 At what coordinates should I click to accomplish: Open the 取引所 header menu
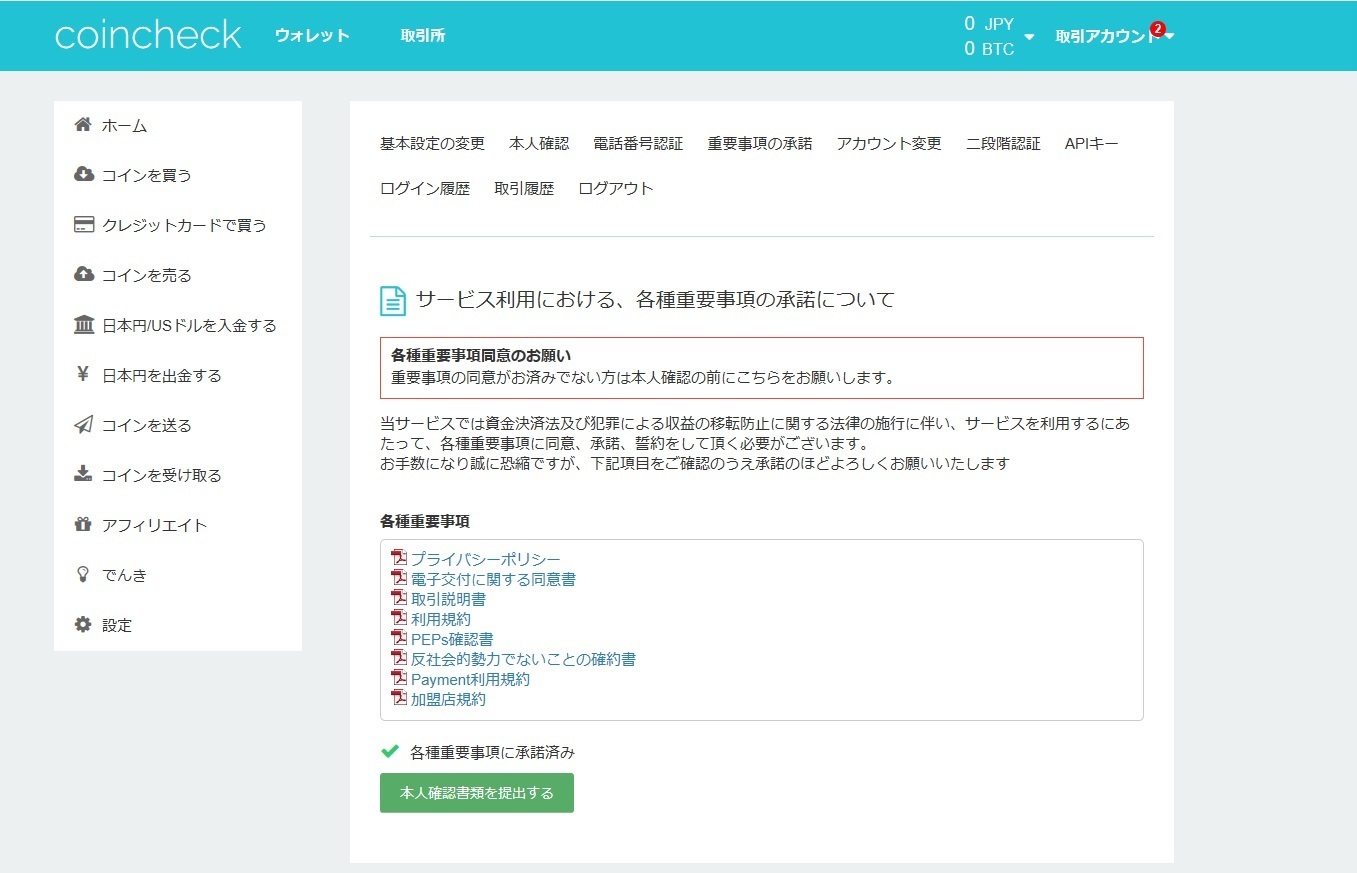(x=423, y=35)
